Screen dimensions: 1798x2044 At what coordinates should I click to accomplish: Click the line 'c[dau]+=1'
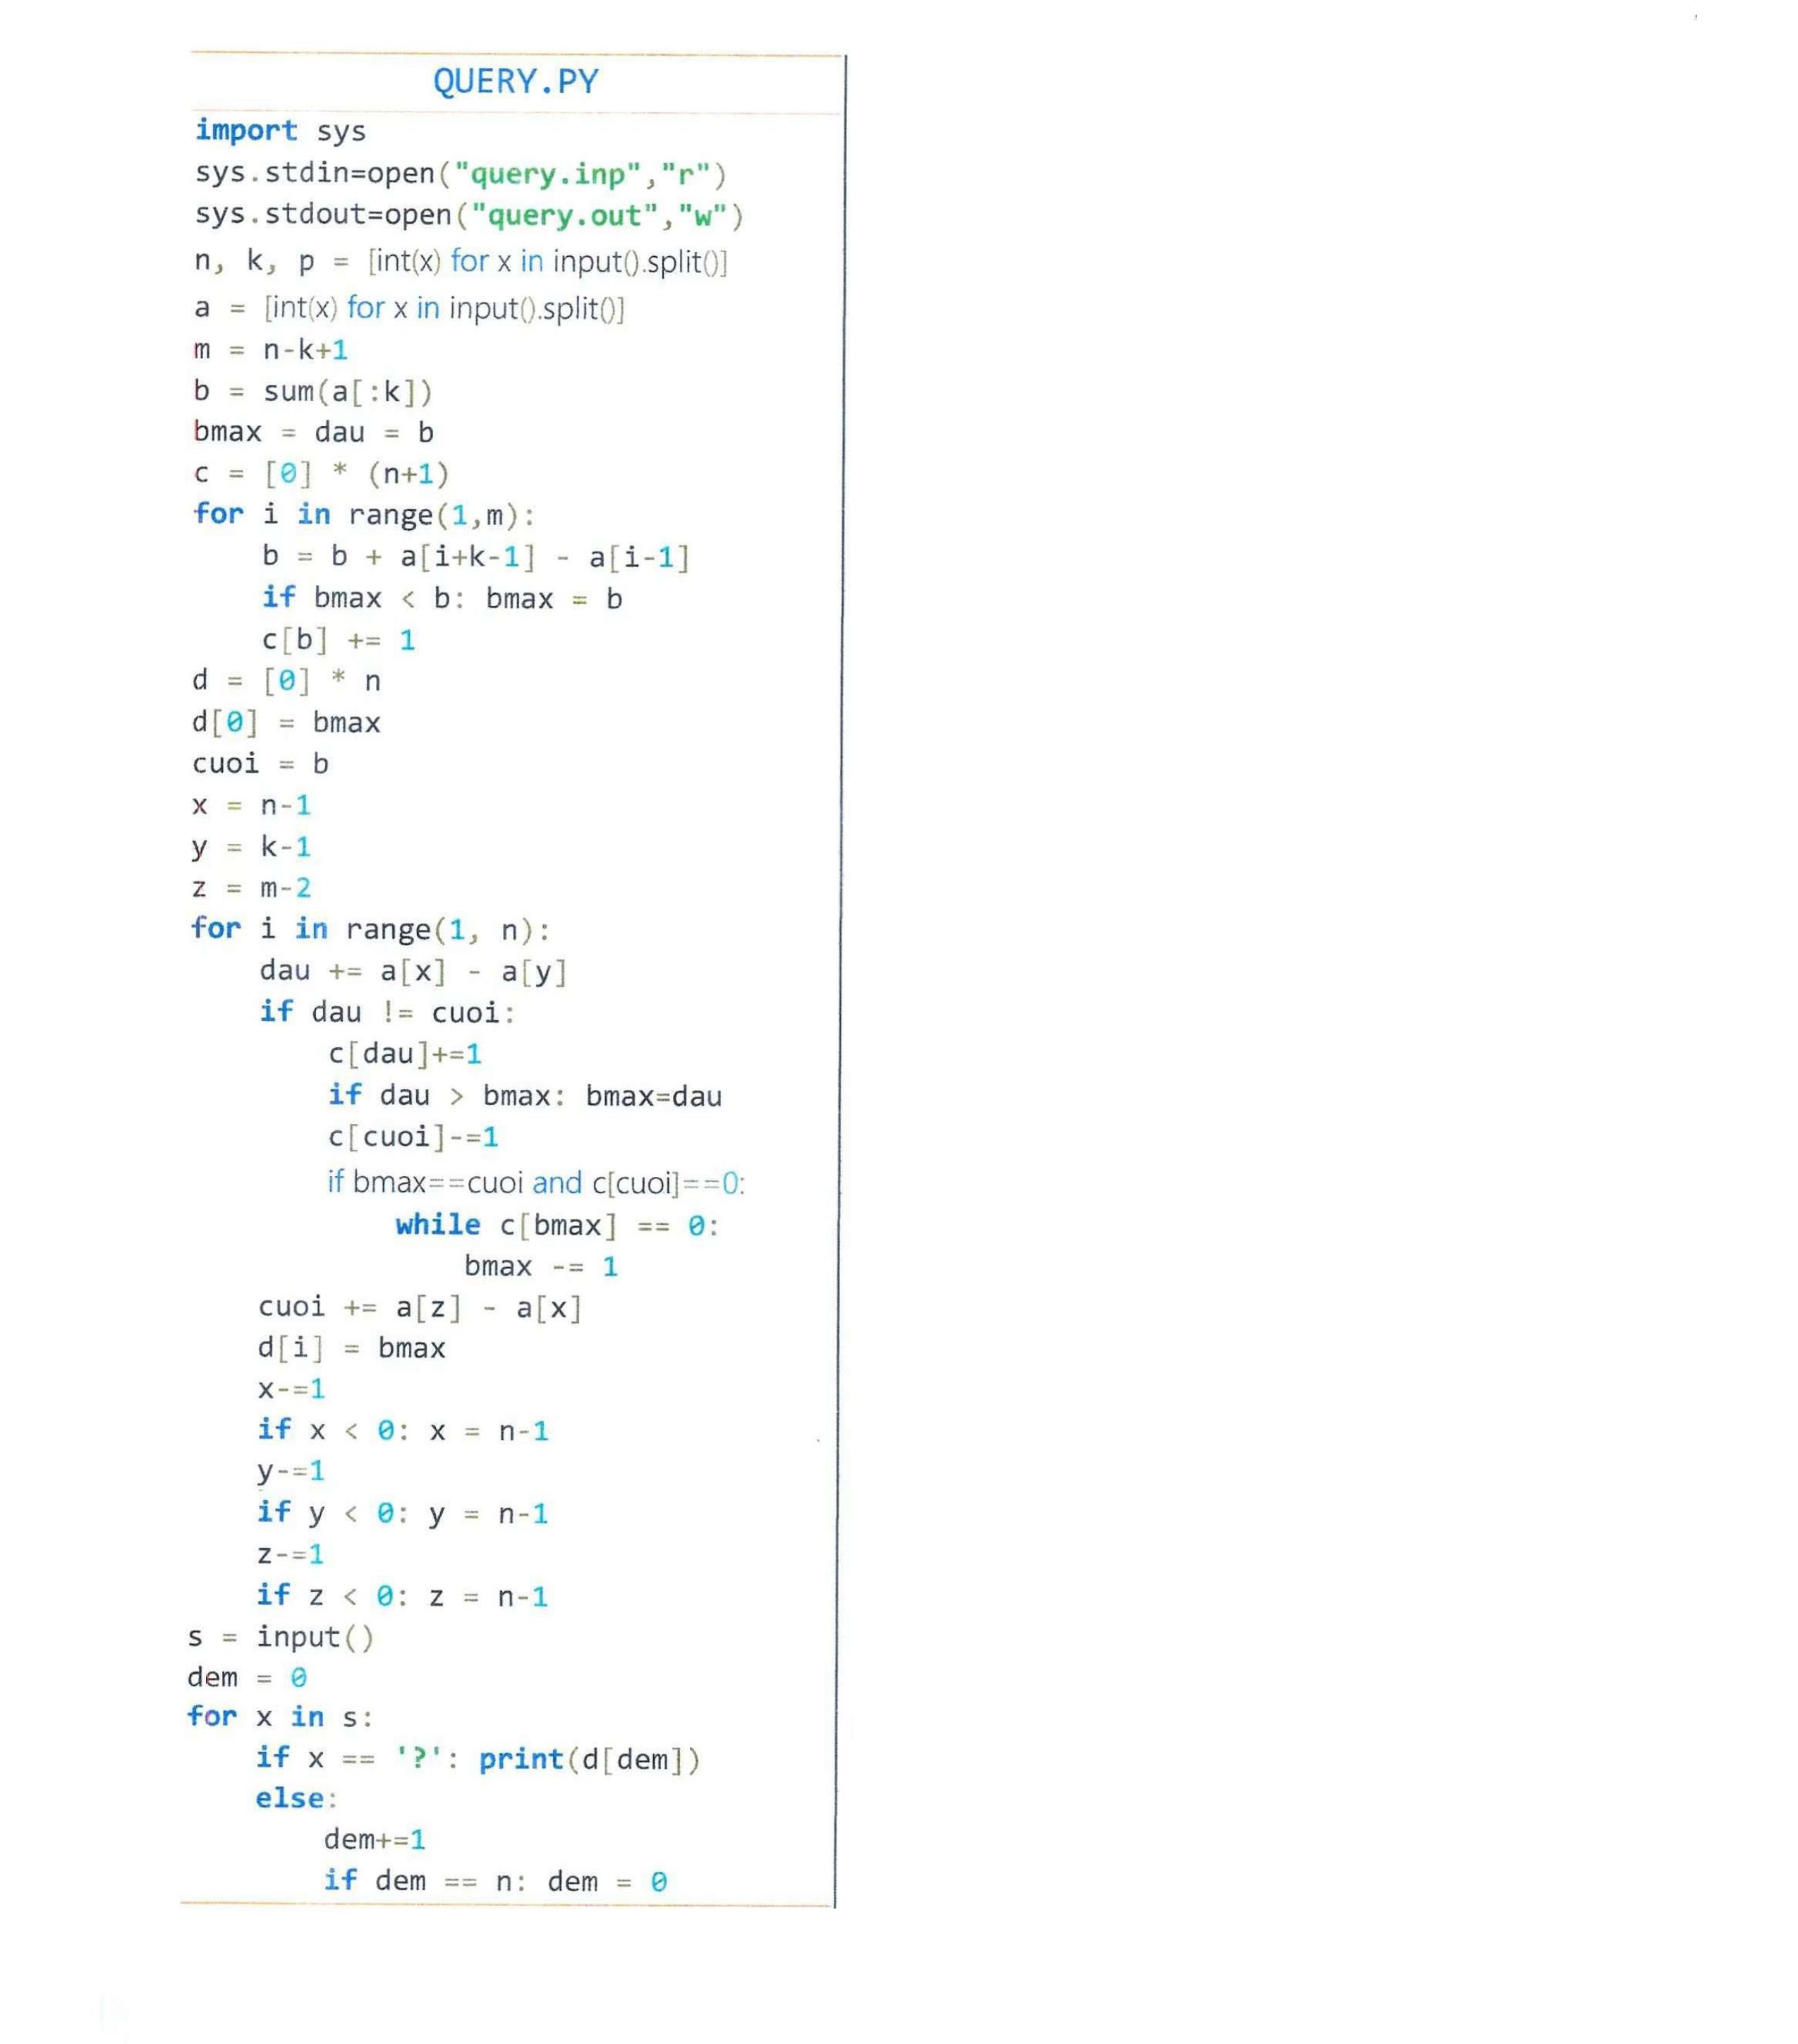tap(405, 1053)
